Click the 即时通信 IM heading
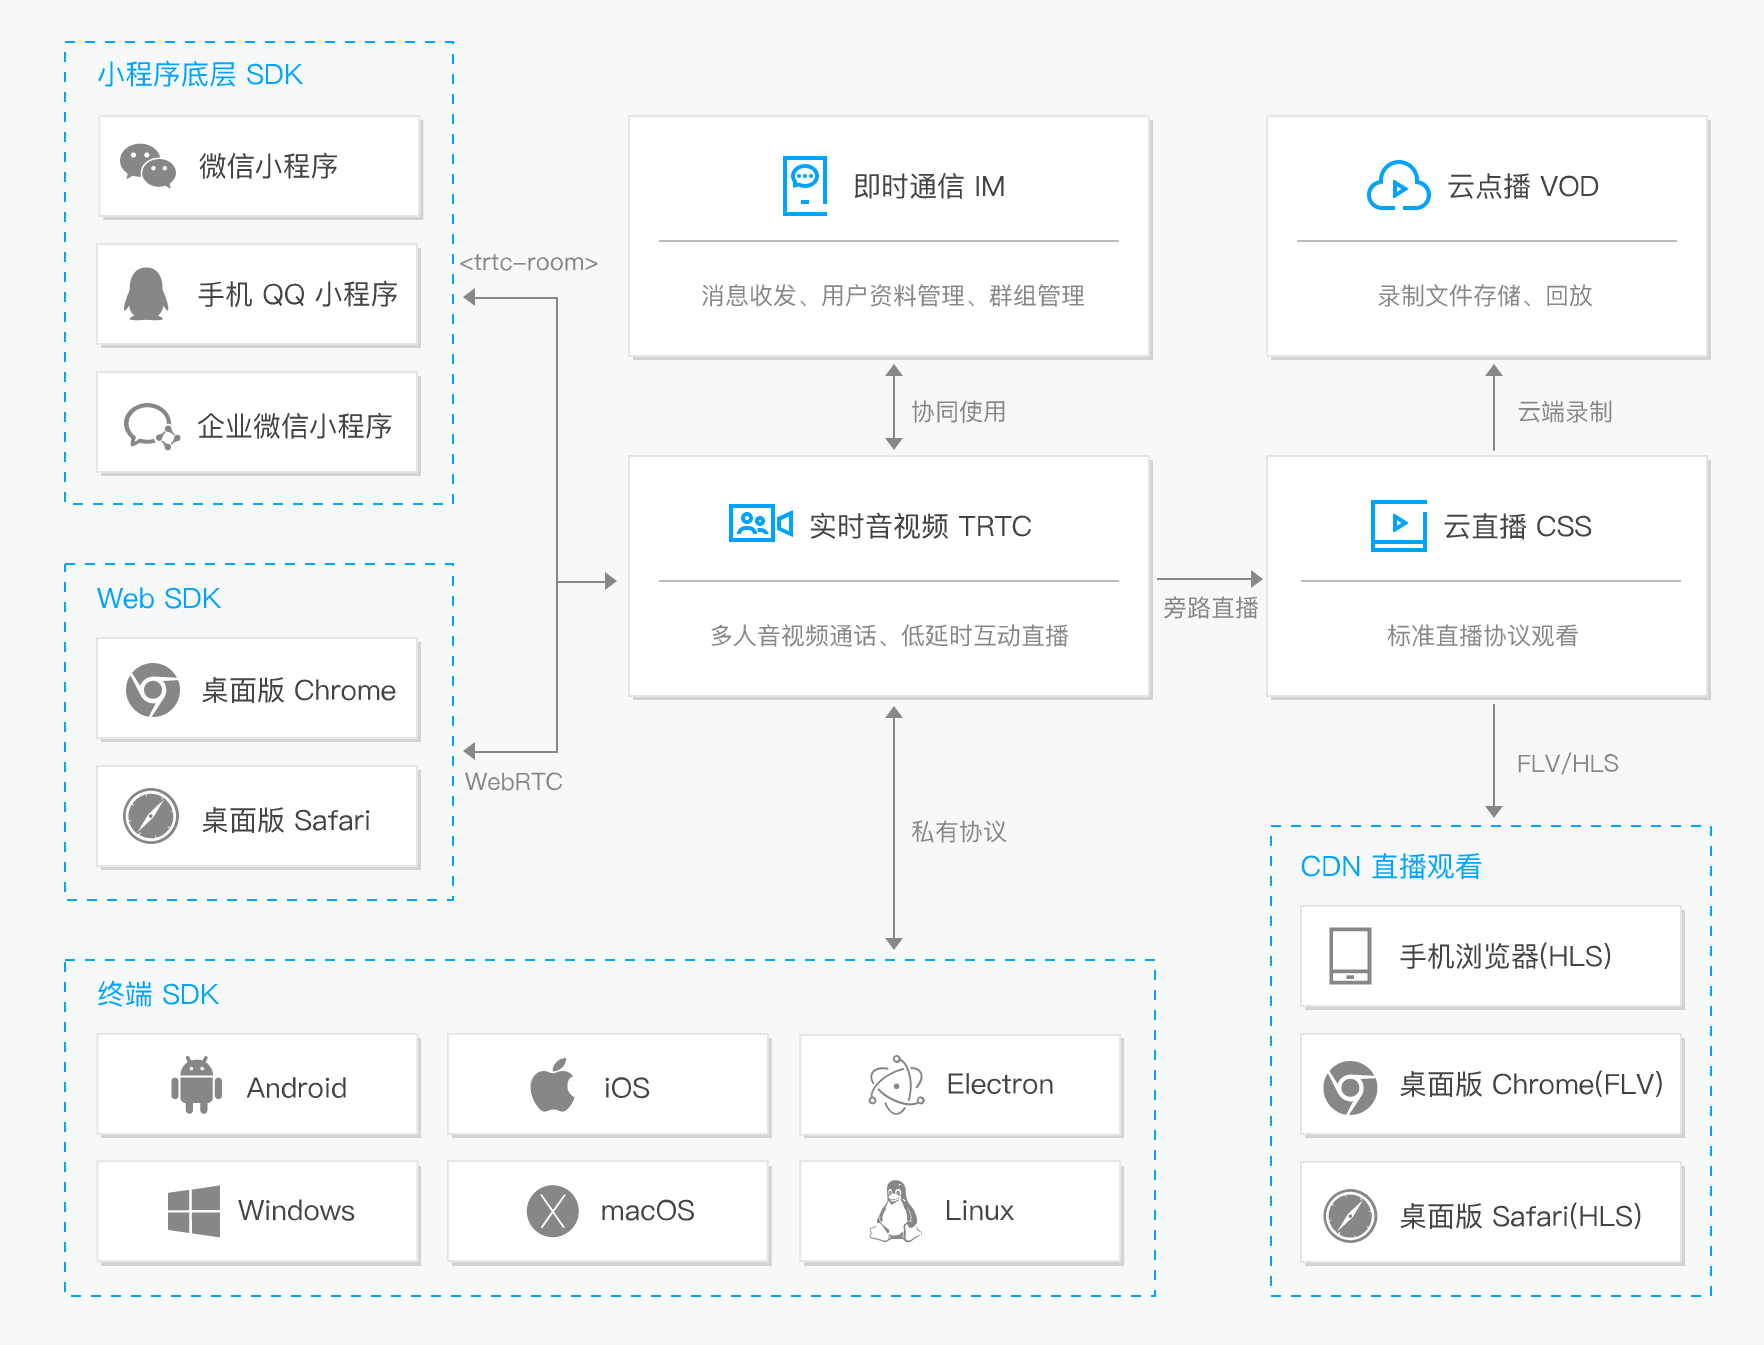 [928, 186]
